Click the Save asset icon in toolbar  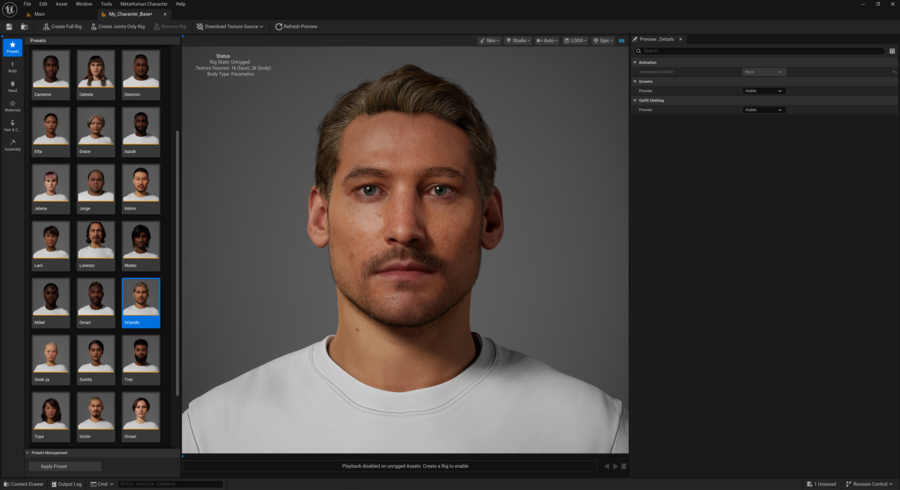[x=9, y=26]
